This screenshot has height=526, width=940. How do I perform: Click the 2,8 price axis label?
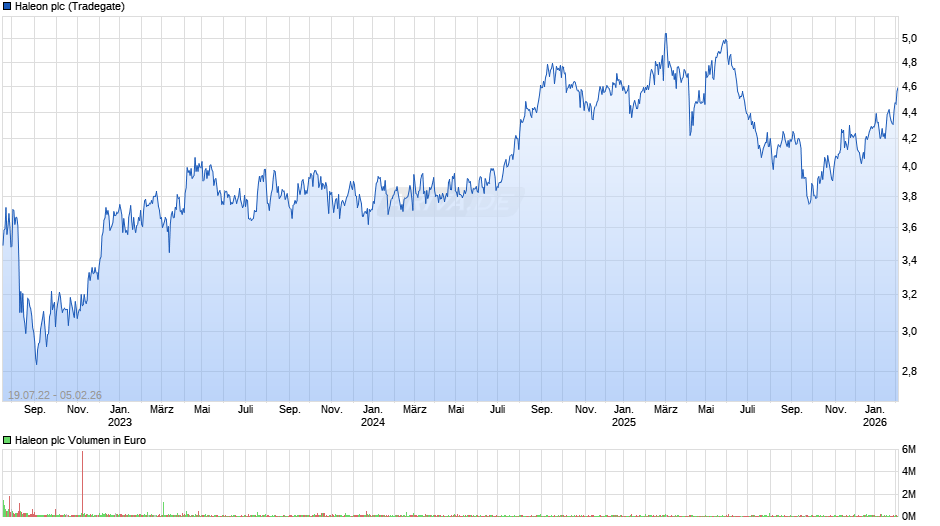[909, 371]
